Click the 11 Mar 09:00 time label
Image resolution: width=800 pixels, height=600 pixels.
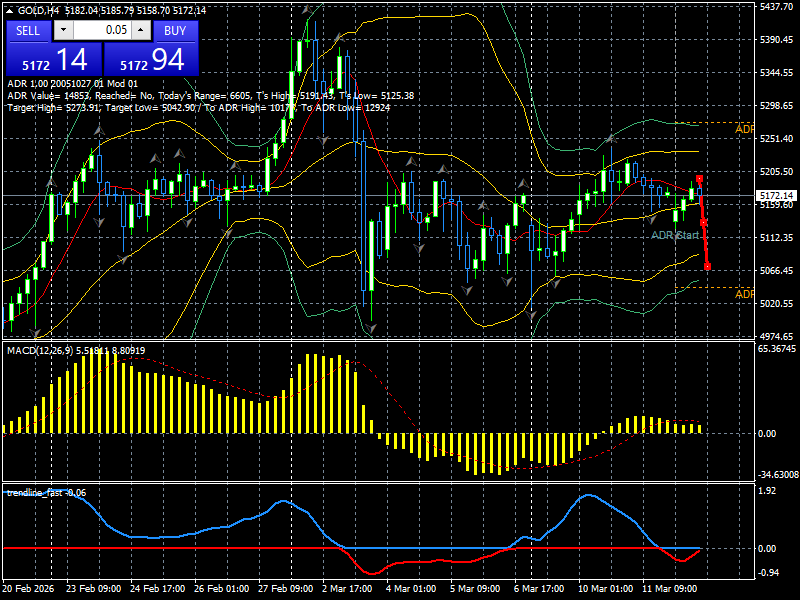669,589
